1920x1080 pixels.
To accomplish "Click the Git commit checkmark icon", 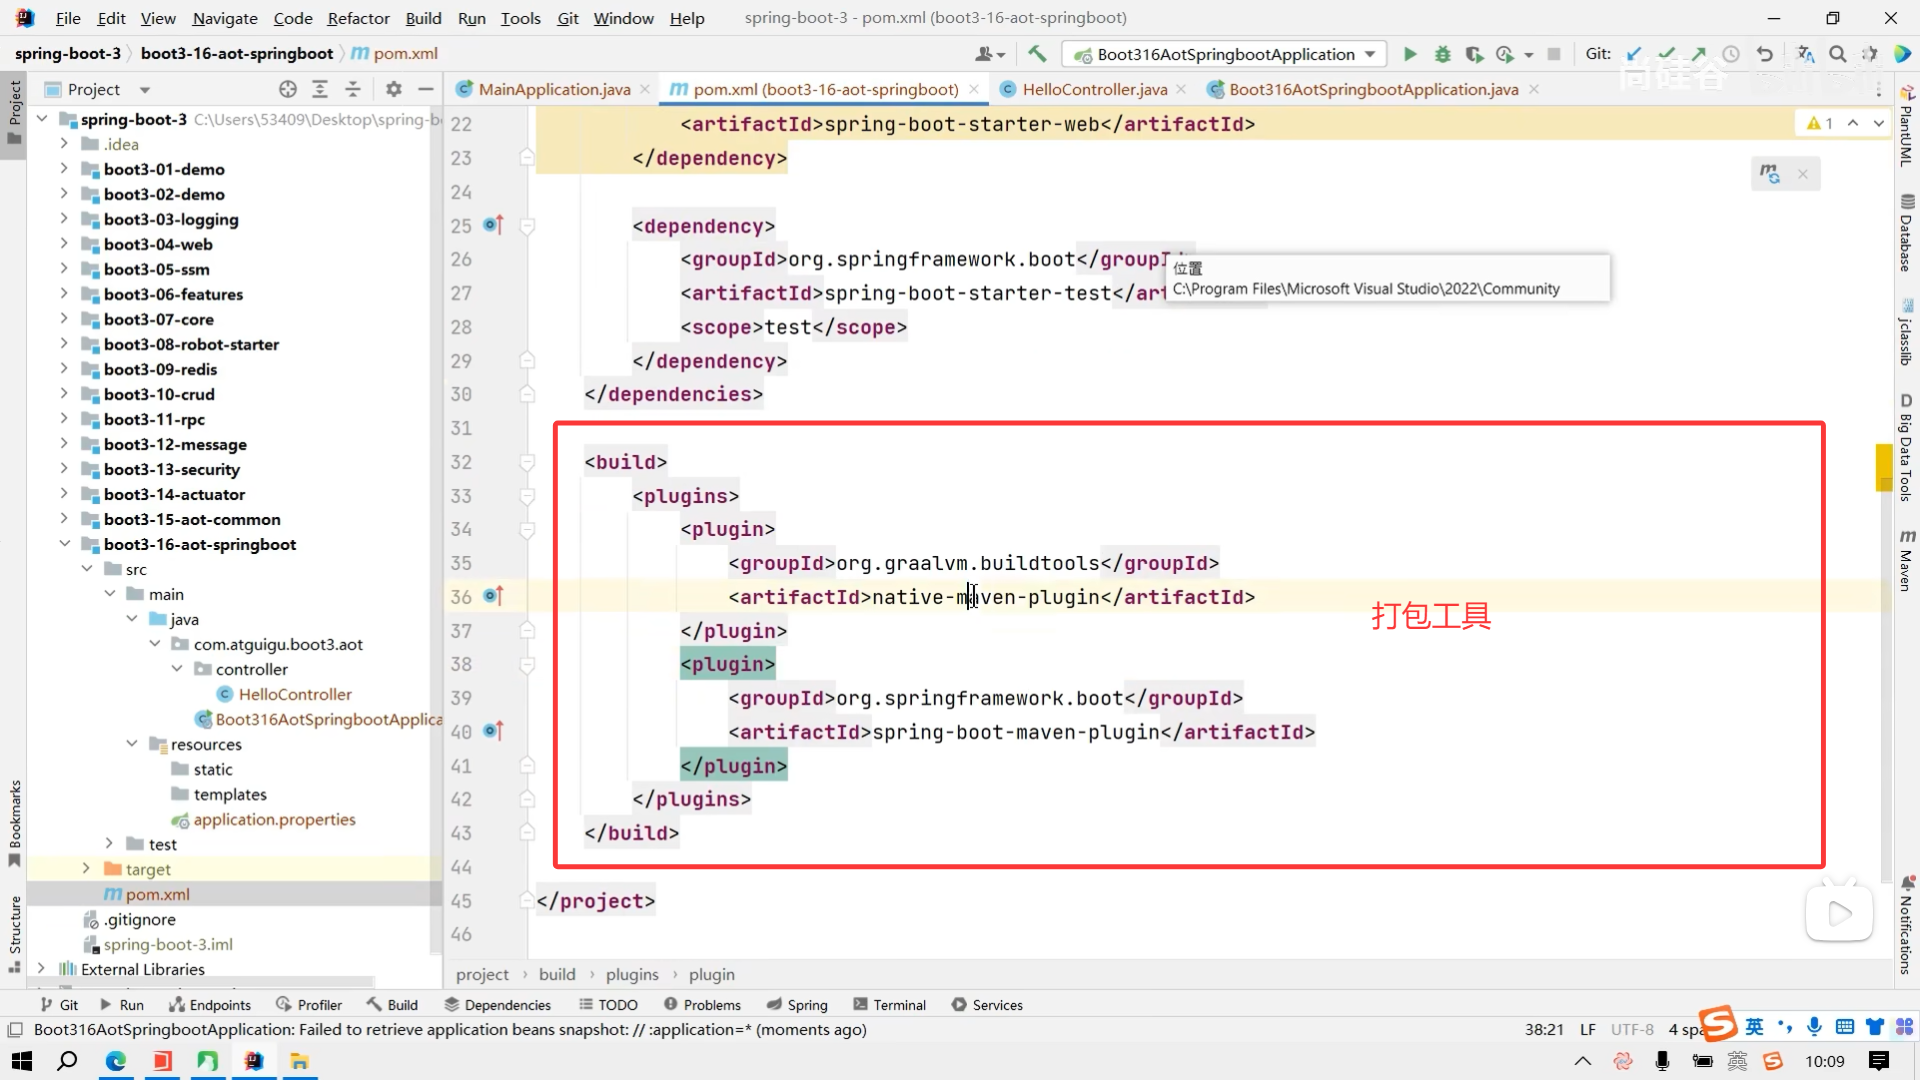I will (1666, 54).
